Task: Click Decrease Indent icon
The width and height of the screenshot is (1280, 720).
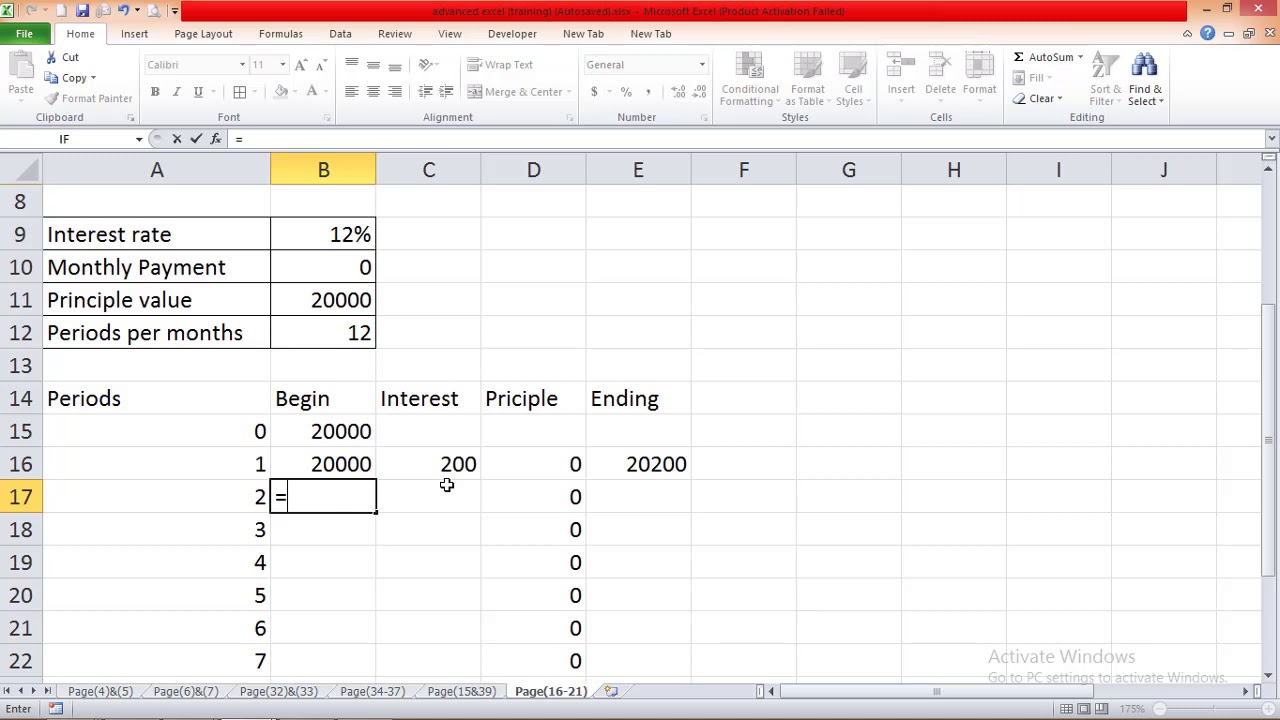Action: click(x=425, y=92)
